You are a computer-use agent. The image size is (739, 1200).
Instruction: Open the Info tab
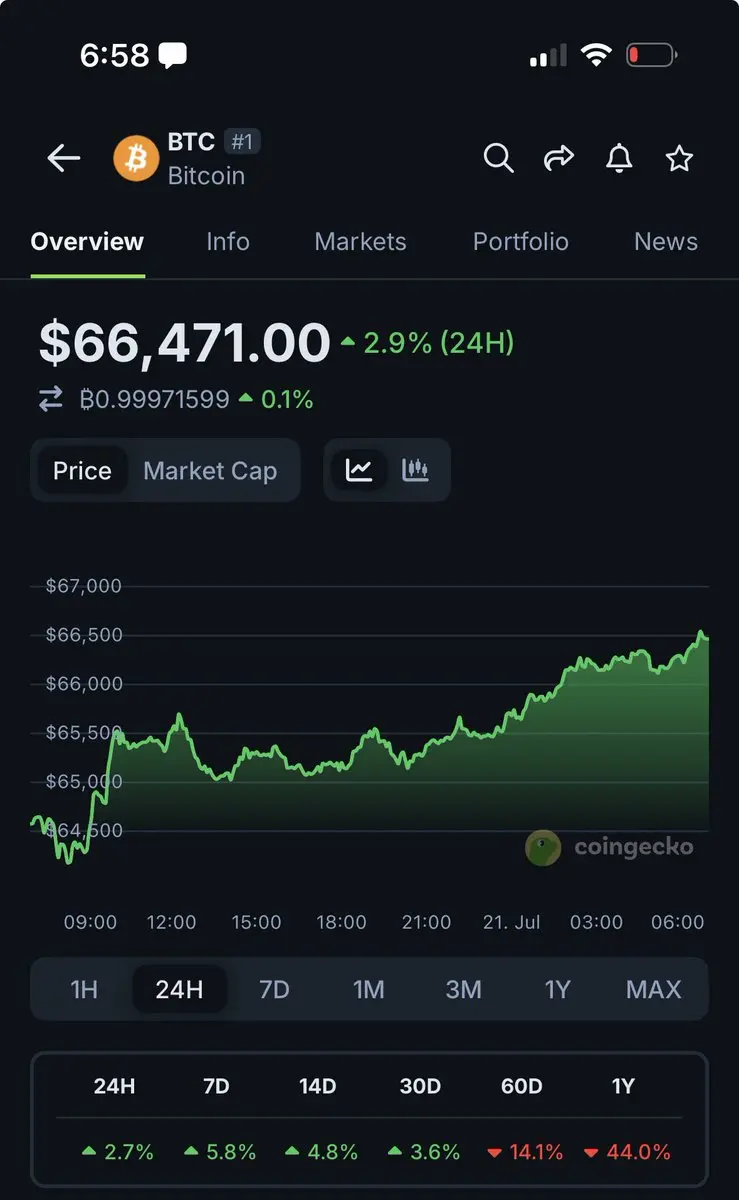[228, 242]
